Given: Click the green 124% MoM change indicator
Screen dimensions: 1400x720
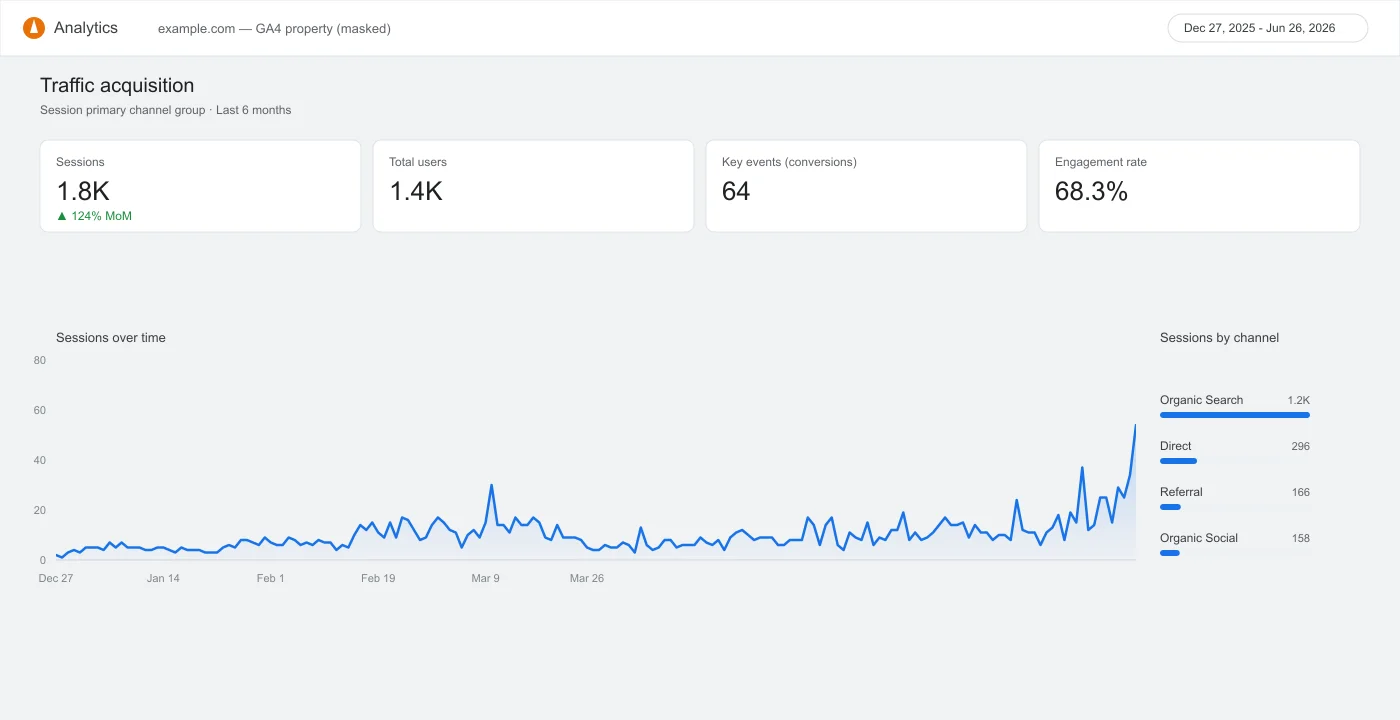Looking at the screenshot, I should (x=94, y=216).
